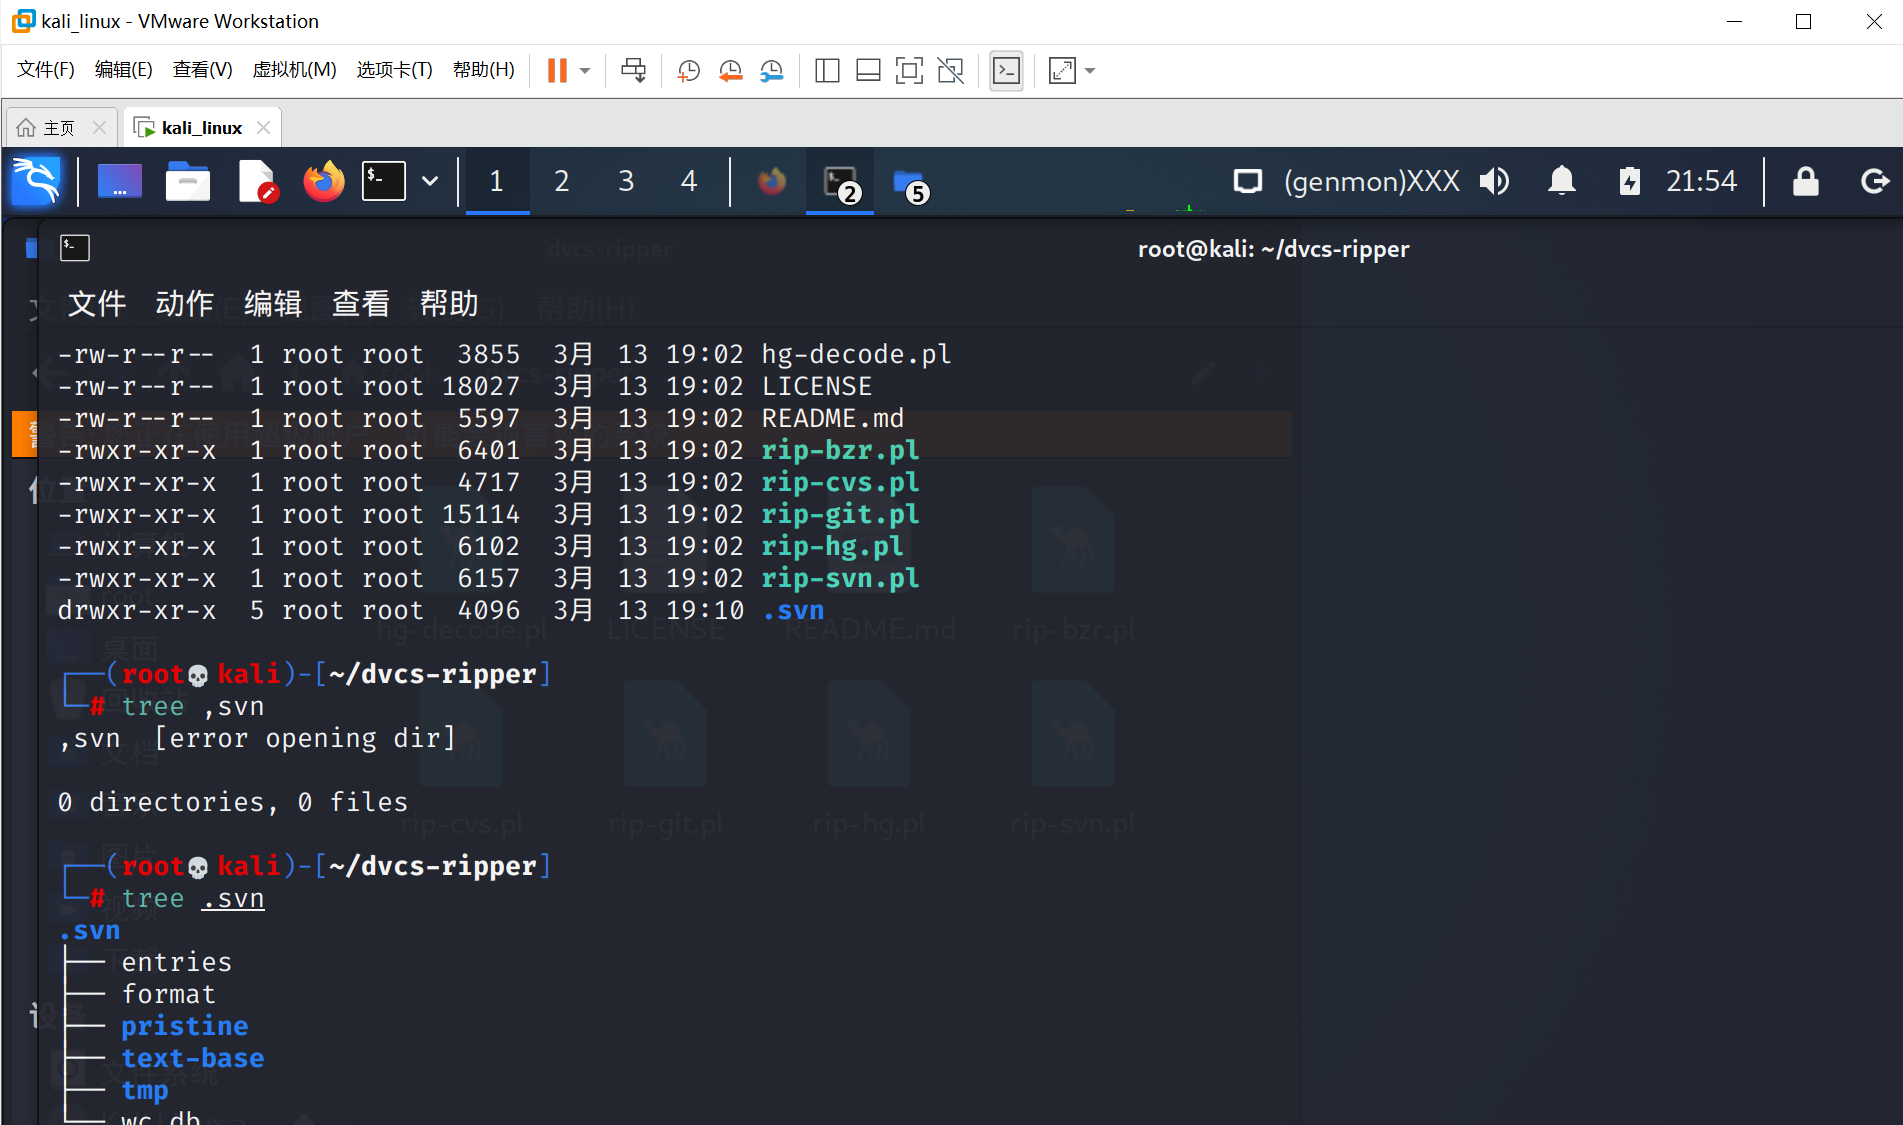Open the 文件(F) menu in VMware

point(46,69)
